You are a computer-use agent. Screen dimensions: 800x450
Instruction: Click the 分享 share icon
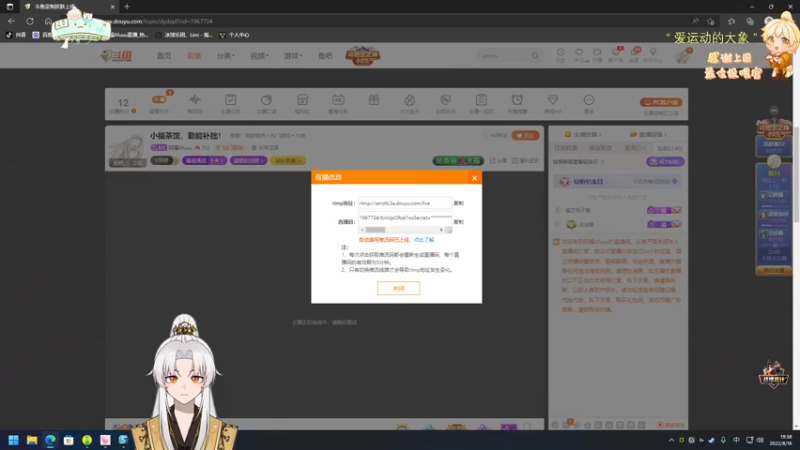498,160
